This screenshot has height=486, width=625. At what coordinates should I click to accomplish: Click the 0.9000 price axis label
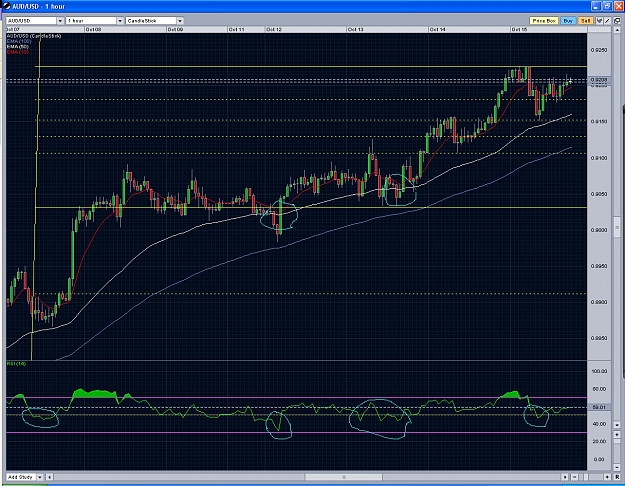(599, 230)
